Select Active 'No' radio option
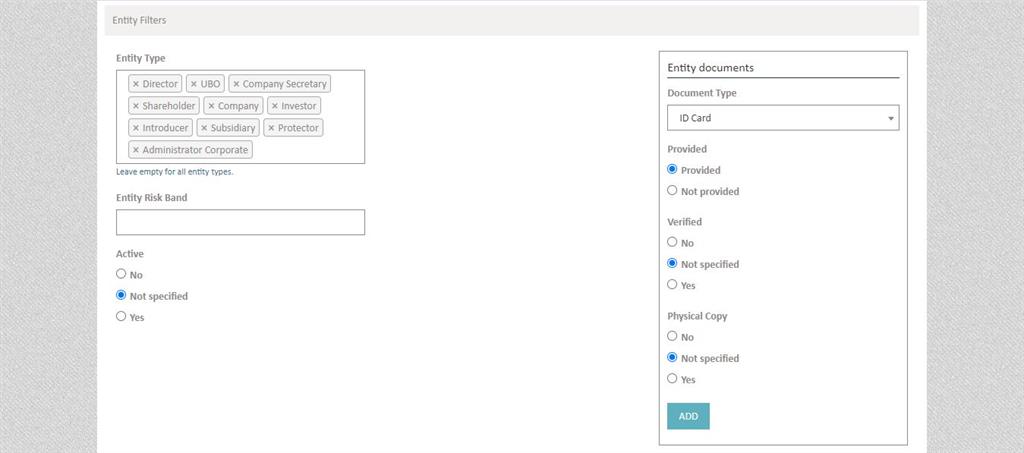This screenshot has width=1024, height=453. point(121,274)
